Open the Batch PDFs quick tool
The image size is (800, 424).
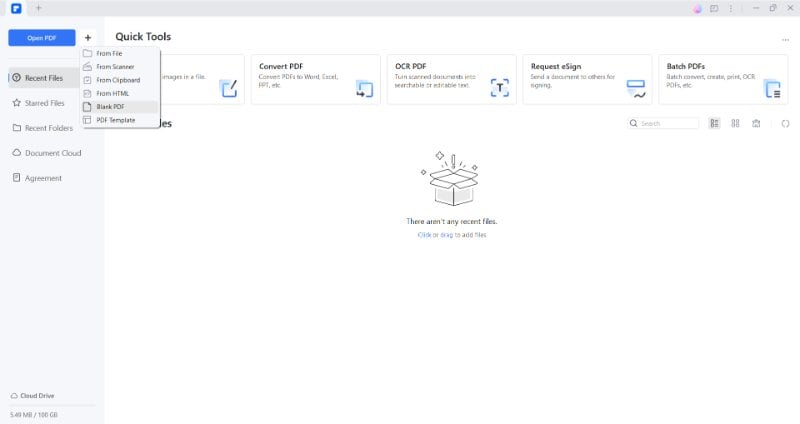[723, 80]
